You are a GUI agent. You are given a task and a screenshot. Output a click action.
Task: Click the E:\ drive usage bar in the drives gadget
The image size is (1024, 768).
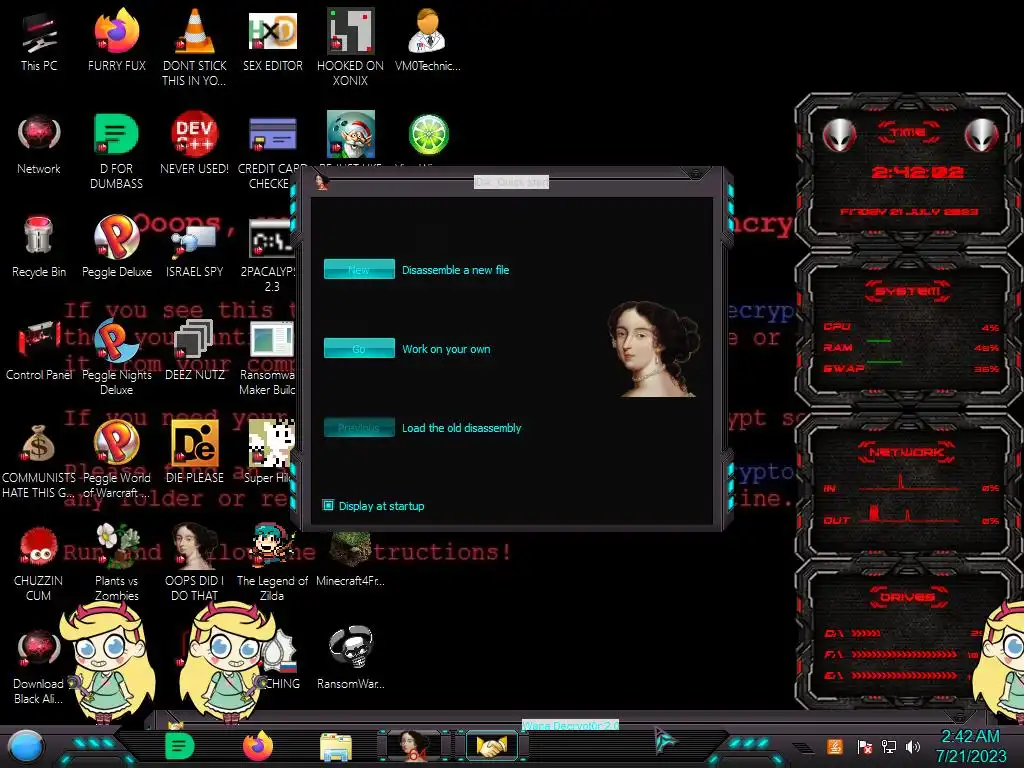(904, 675)
